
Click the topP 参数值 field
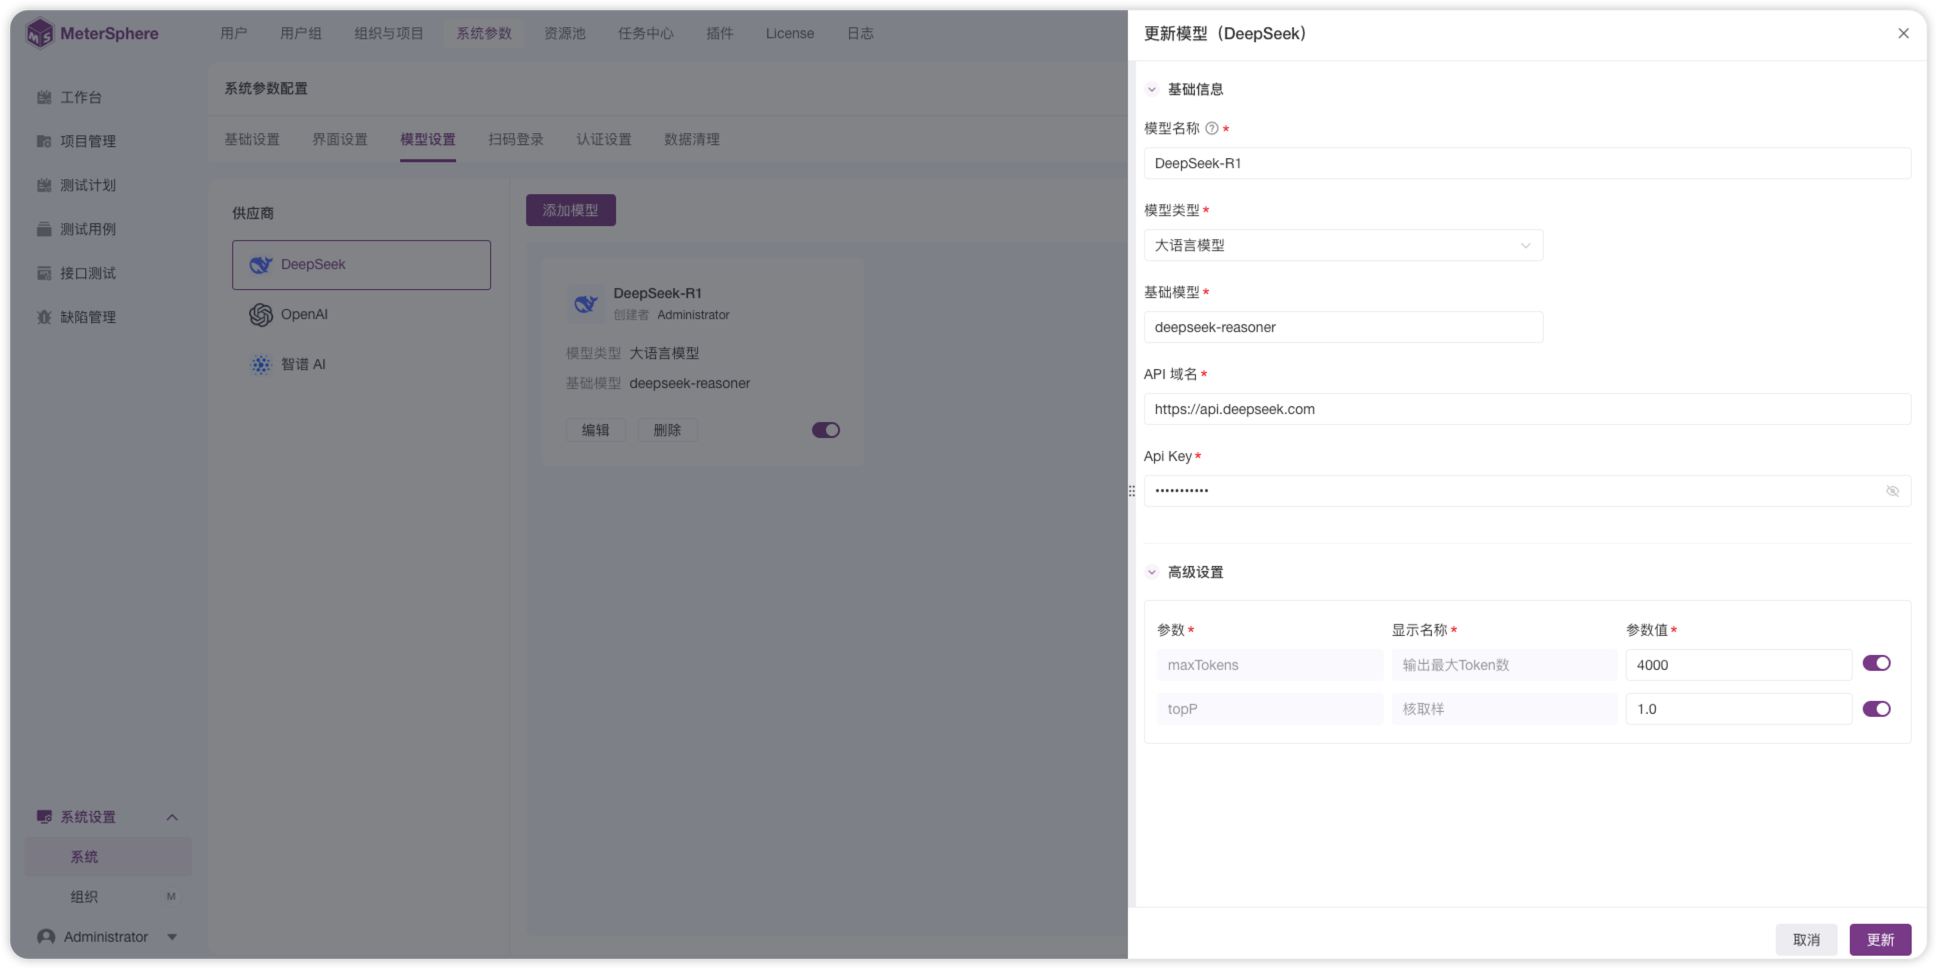[1738, 709]
